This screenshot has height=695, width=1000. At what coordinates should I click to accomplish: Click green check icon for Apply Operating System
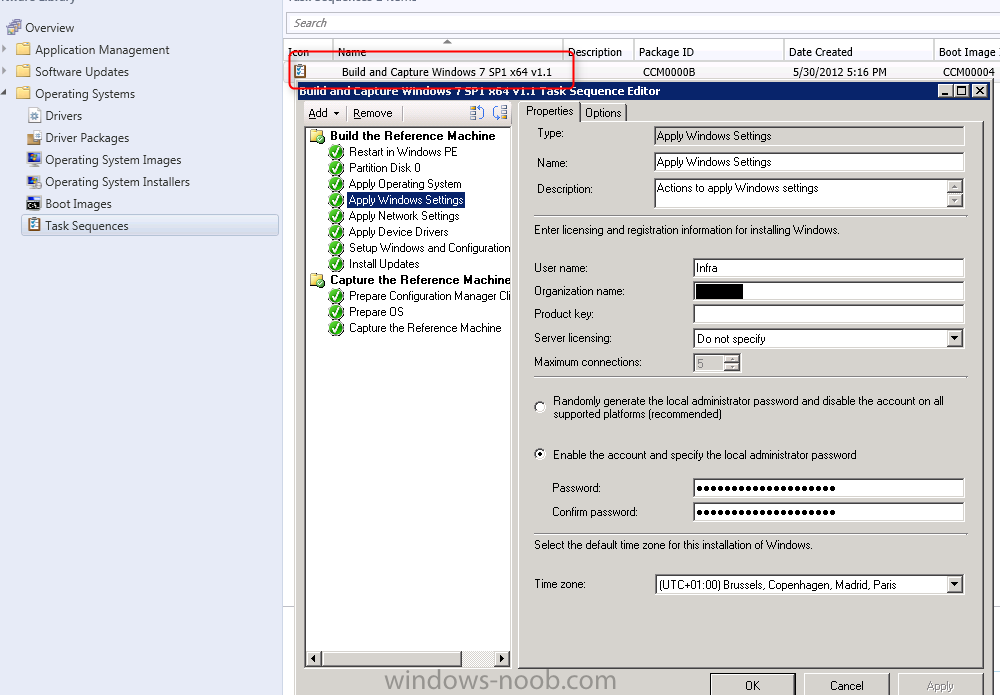pyautogui.click(x=336, y=184)
